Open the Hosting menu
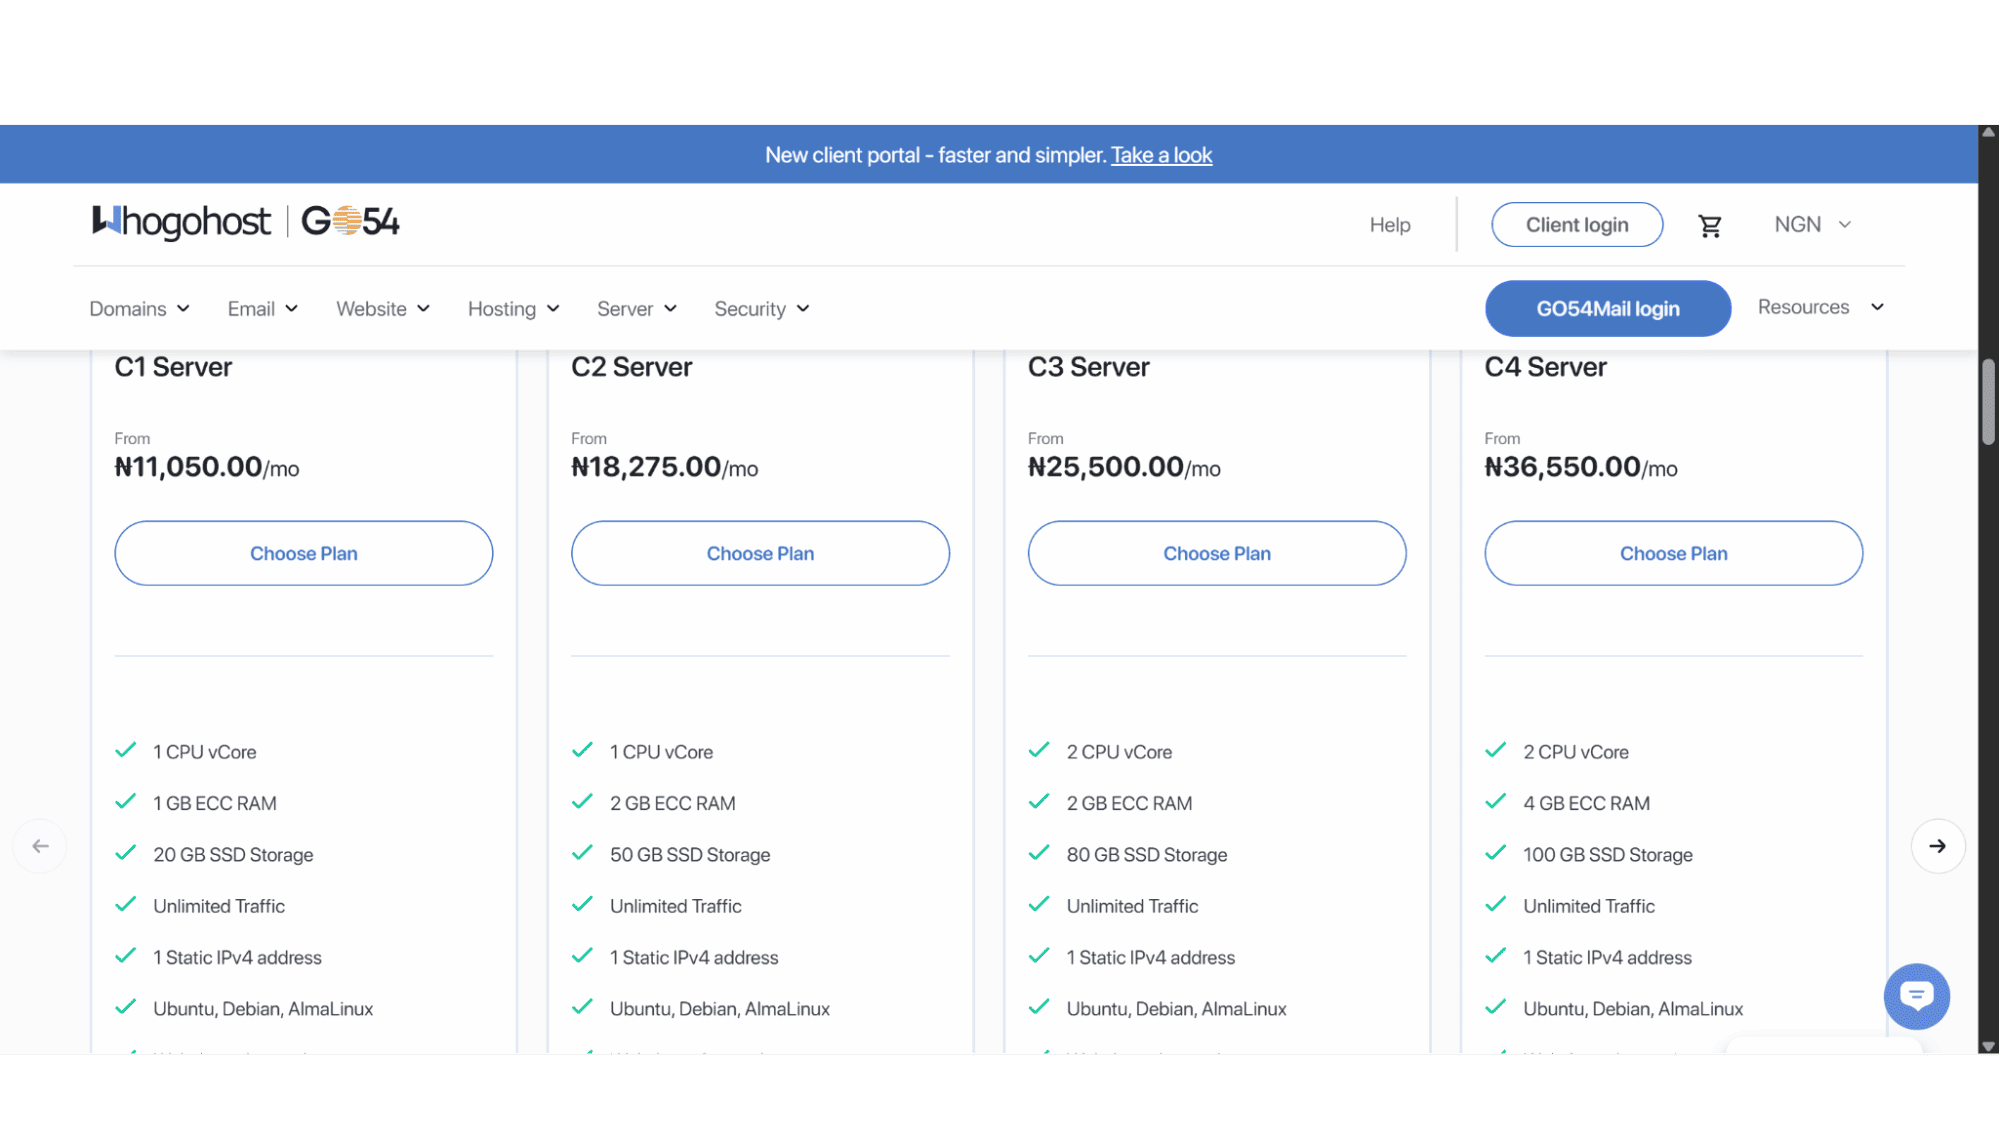 point(513,309)
